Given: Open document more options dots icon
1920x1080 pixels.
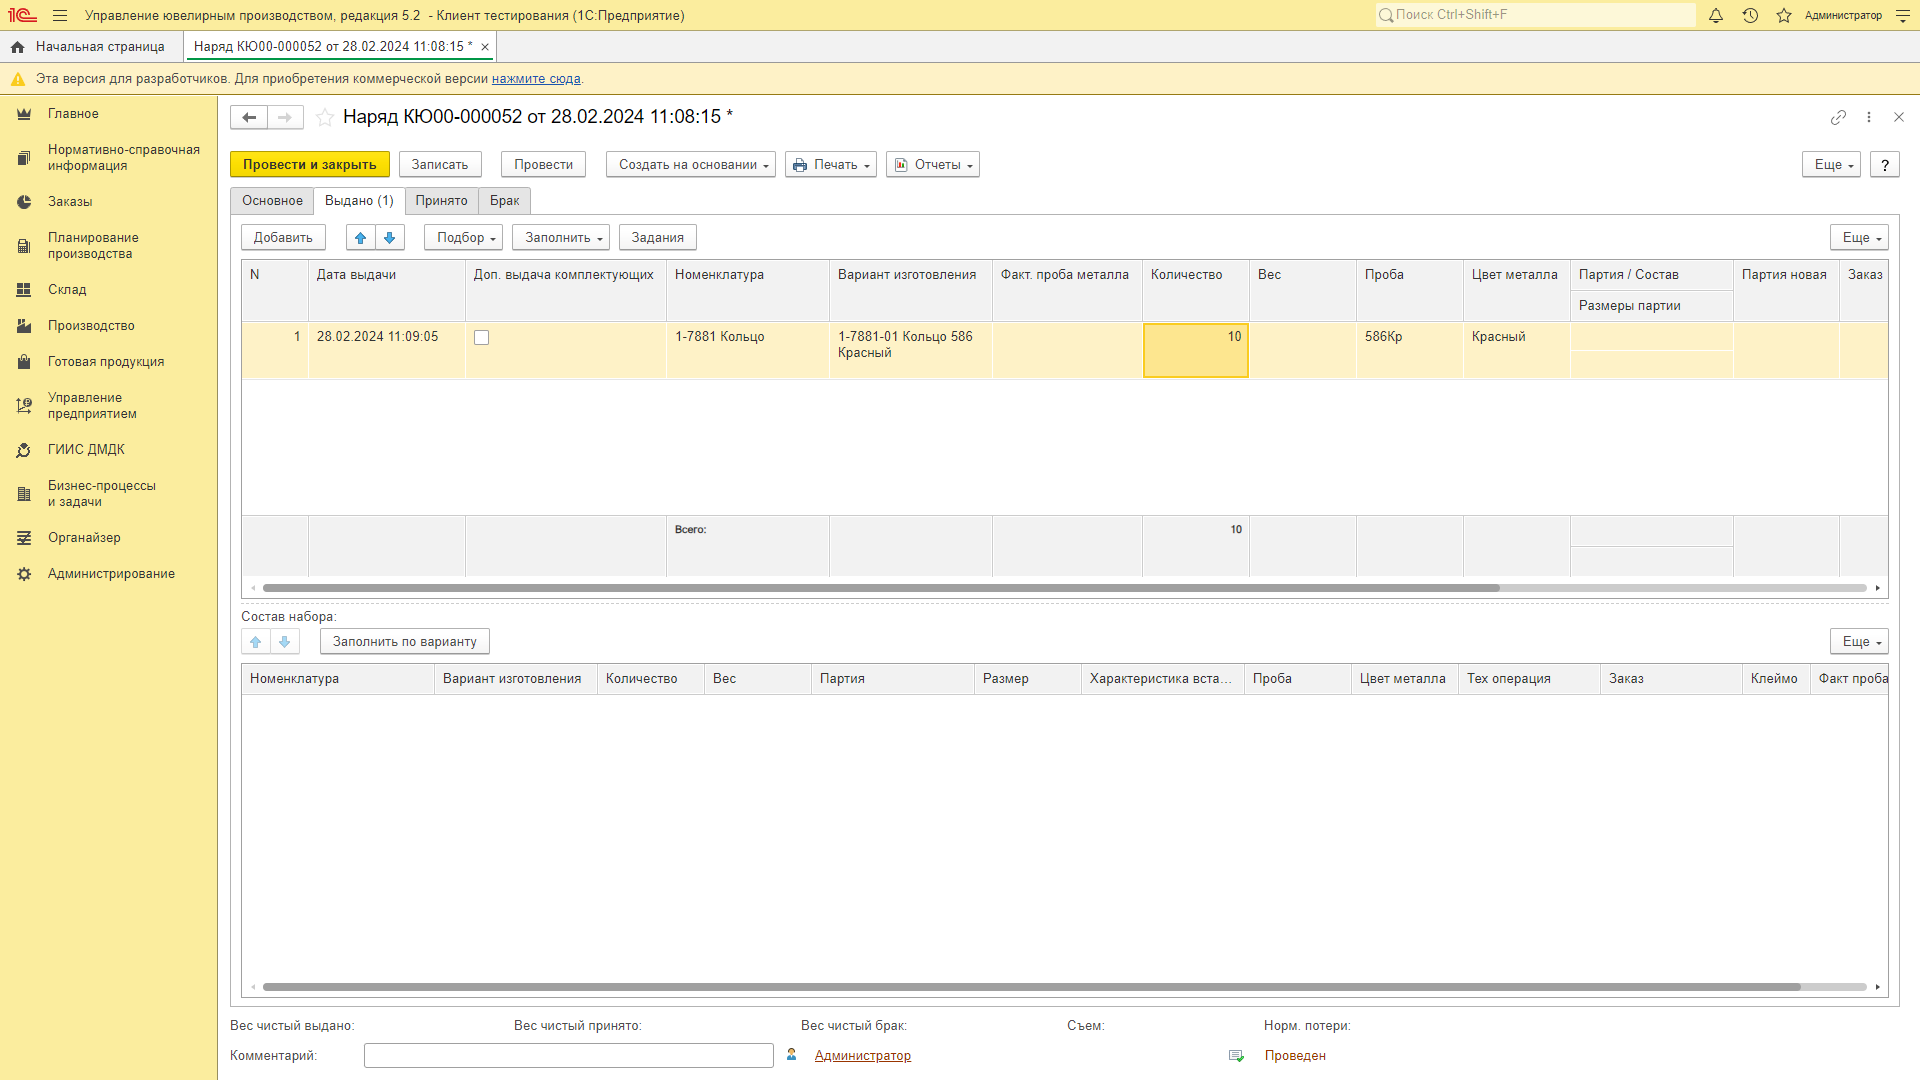Looking at the screenshot, I should [x=1869, y=117].
